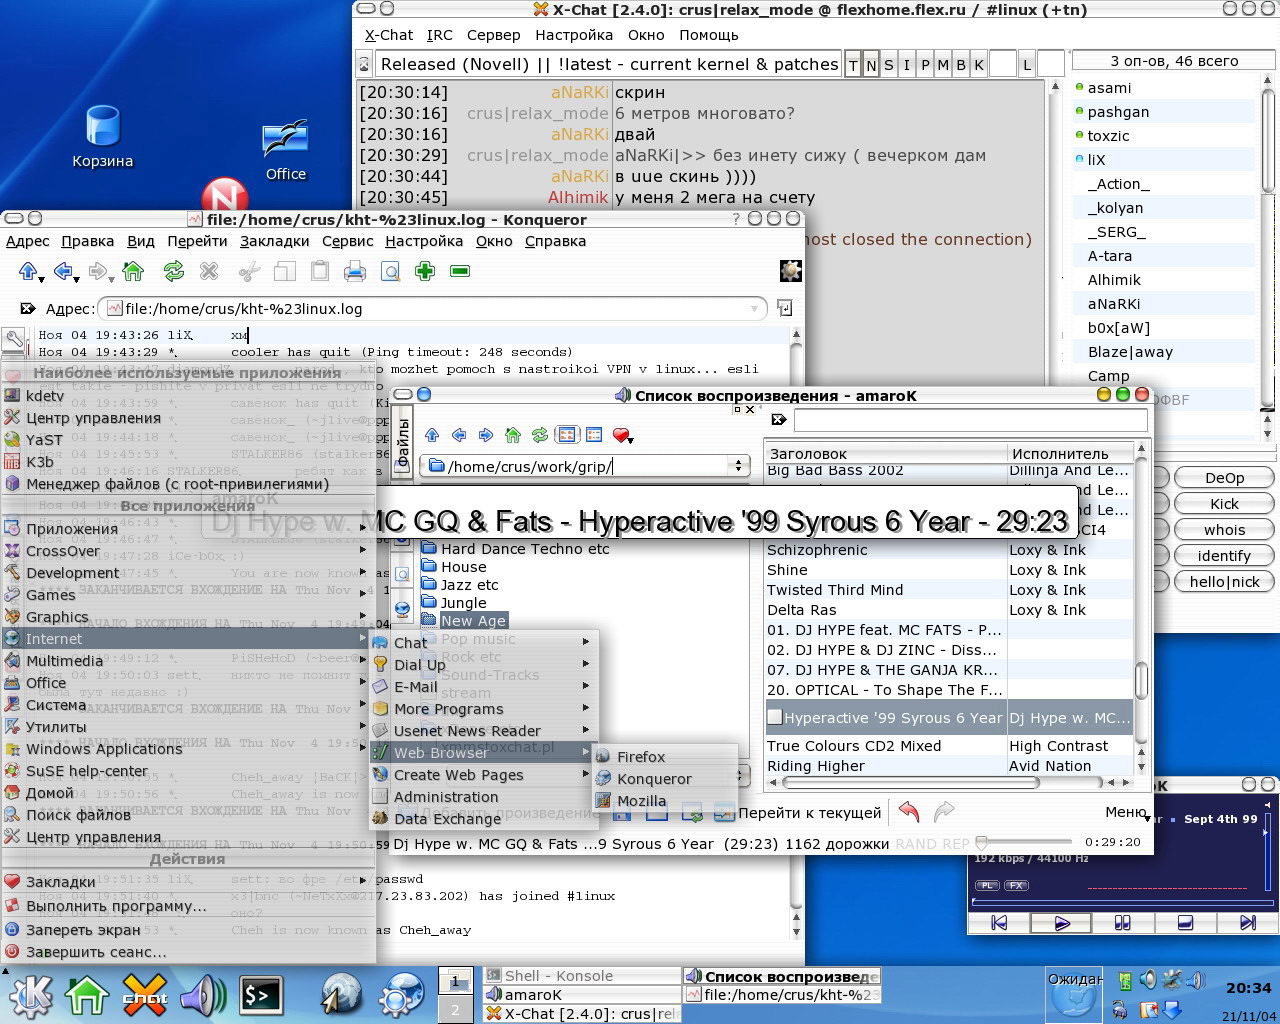
Task: Click amaroK playlist Undo red arrow
Action: coord(908,812)
